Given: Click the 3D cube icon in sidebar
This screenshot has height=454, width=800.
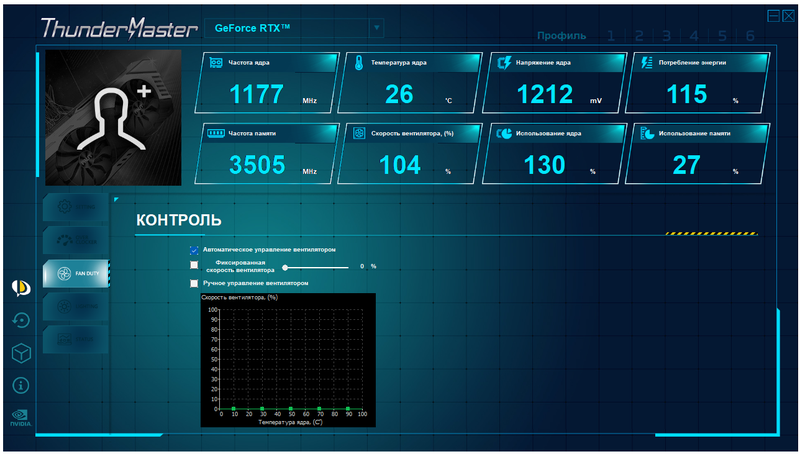Looking at the screenshot, I should pos(21,353).
